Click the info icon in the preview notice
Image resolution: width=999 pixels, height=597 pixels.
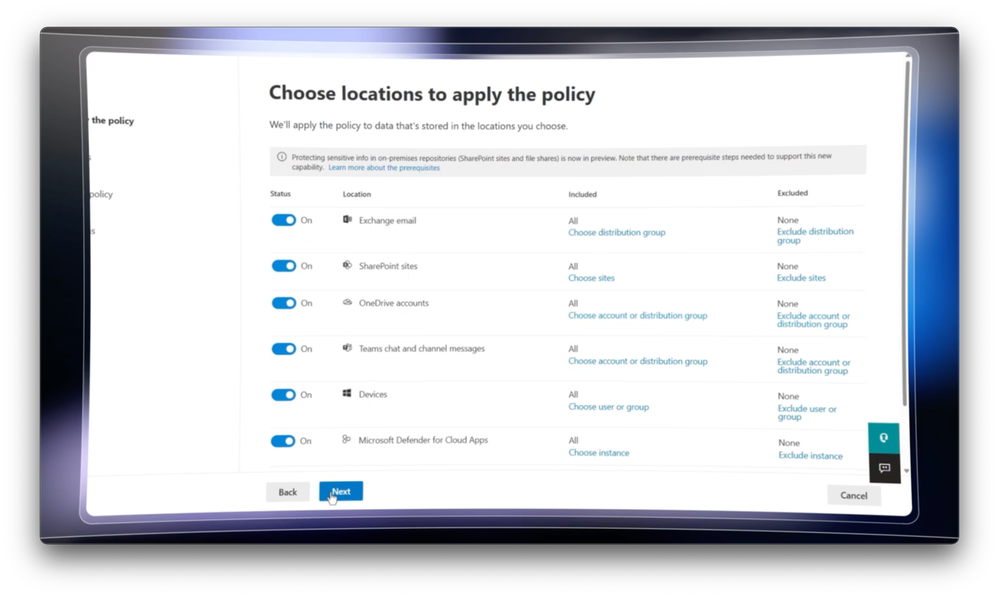[282, 157]
